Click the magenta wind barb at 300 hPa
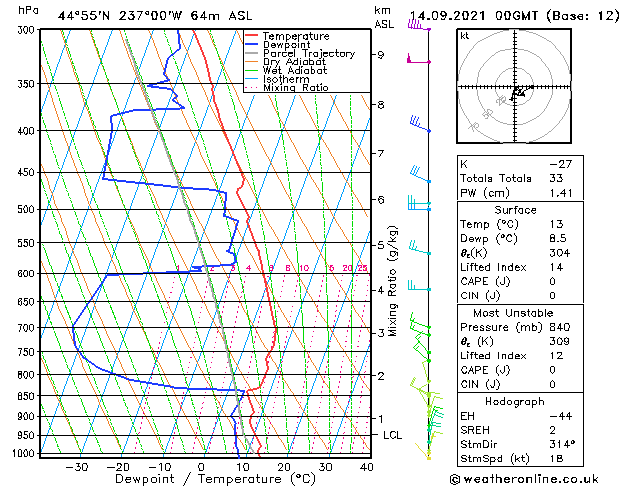 click(419, 26)
